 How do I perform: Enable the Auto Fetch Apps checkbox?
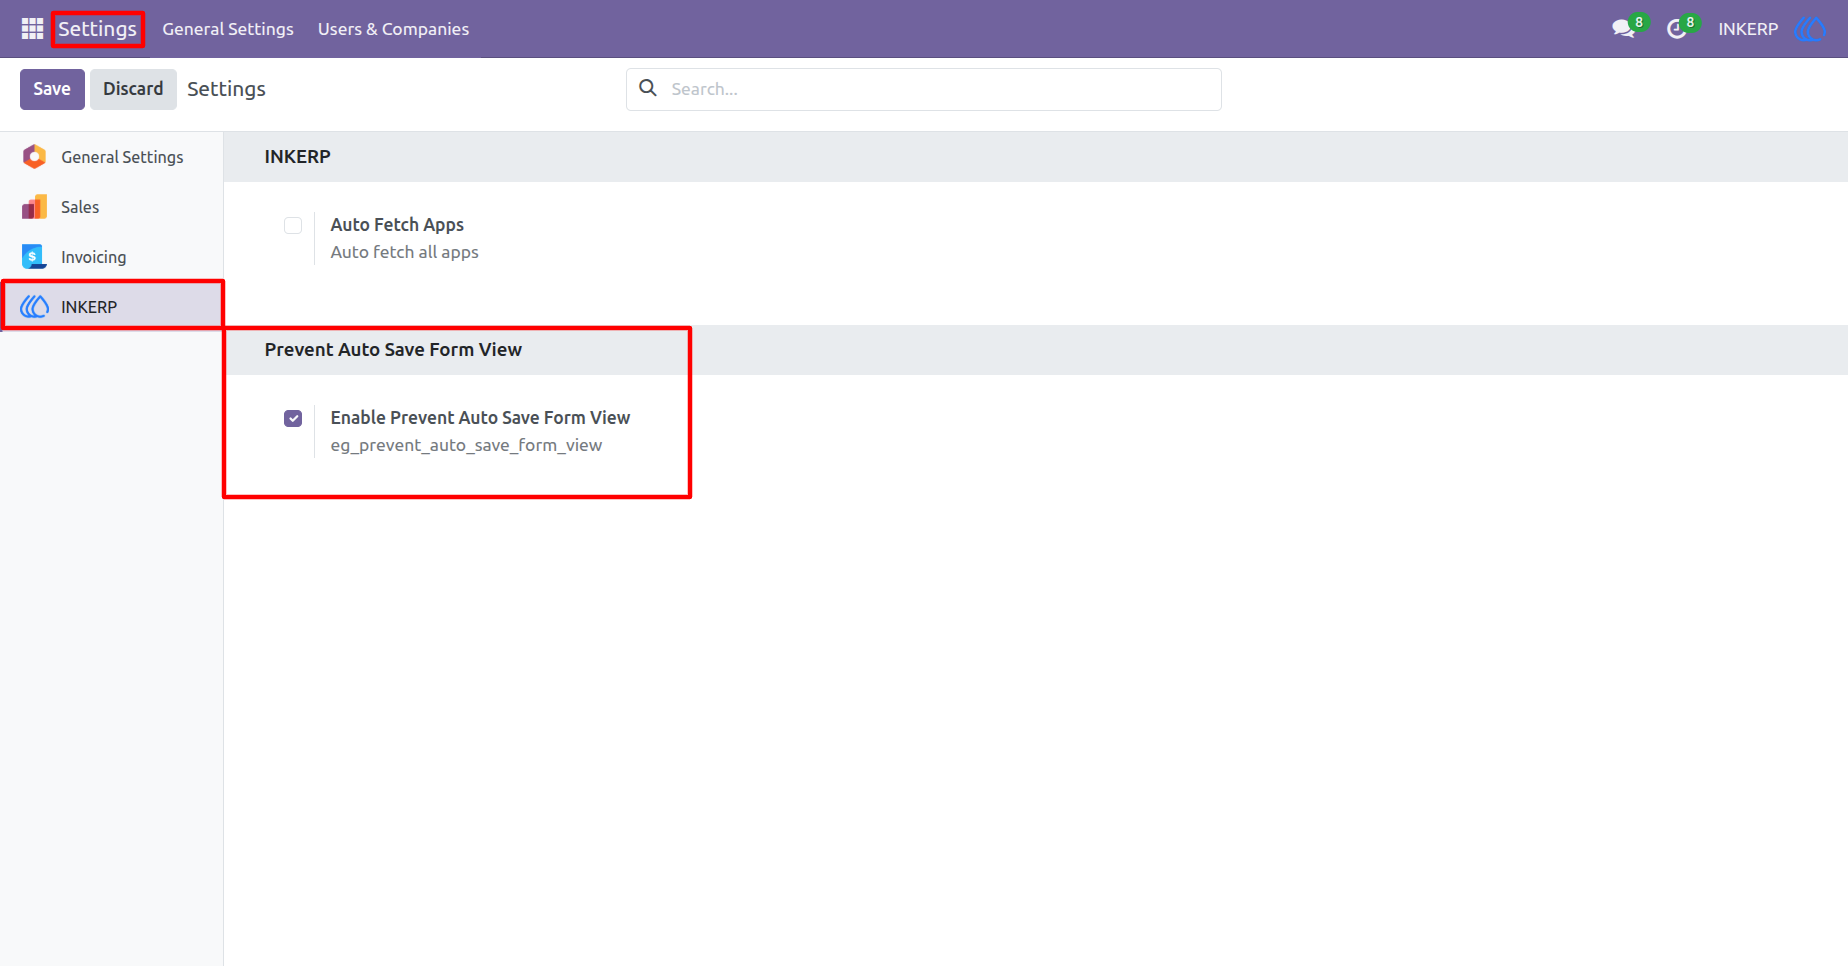293,225
